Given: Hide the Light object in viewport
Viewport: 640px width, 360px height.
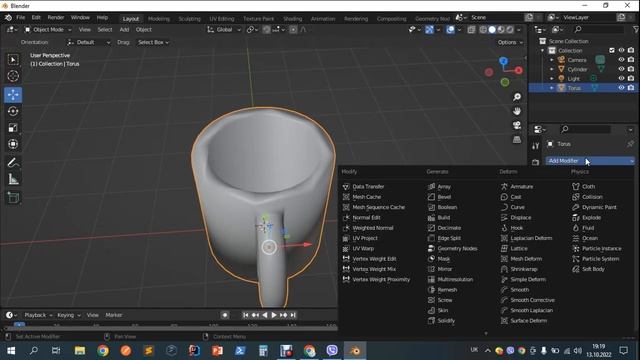Looking at the screenshot, I should (621, 78).
